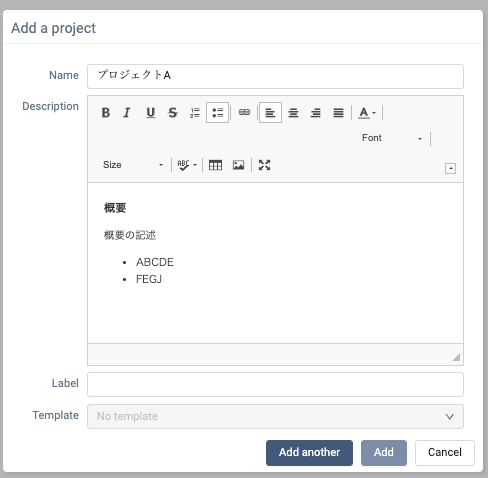Center align the text
The height and width of the screenshot is (478, 488).
pos(293,113)
